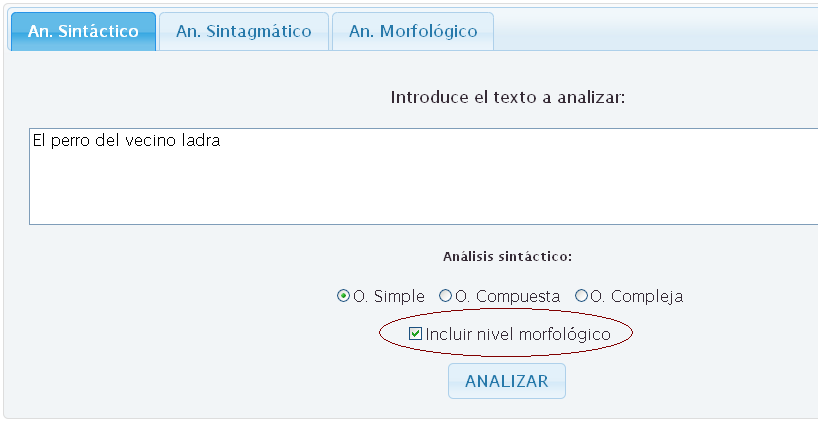Uncheck the Incluir nivel morfológico checkbox
This screenshot has width=818, height=422.
[416, 334]
